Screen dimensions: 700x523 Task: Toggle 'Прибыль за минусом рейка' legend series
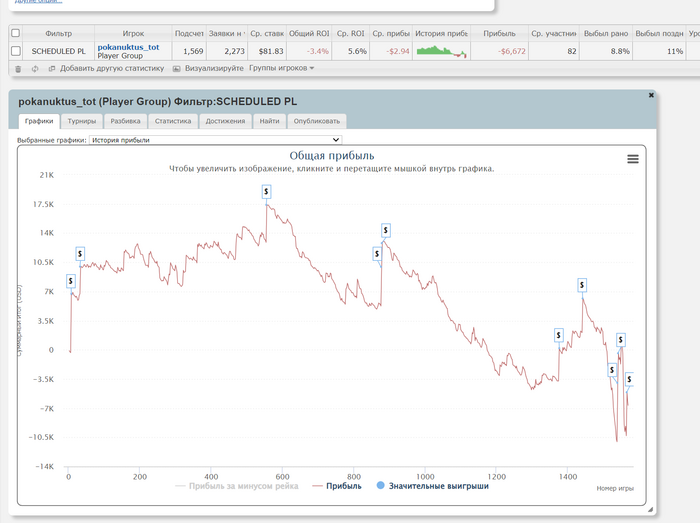[237, 486]
